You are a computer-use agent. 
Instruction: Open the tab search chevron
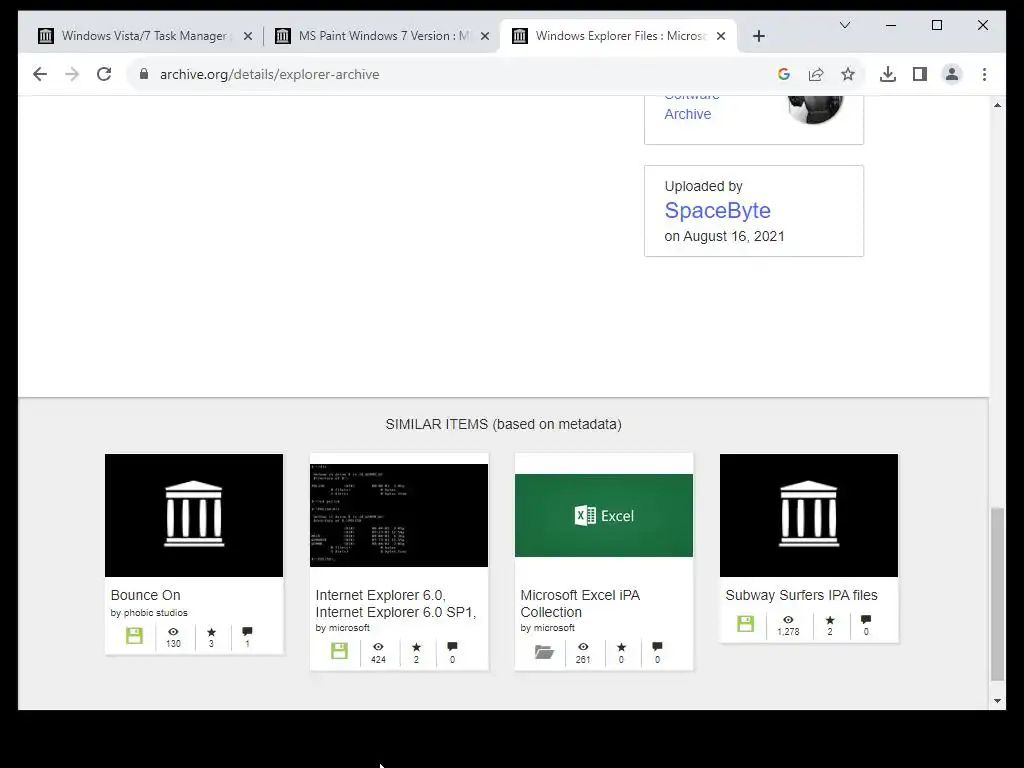click(844, 25)
